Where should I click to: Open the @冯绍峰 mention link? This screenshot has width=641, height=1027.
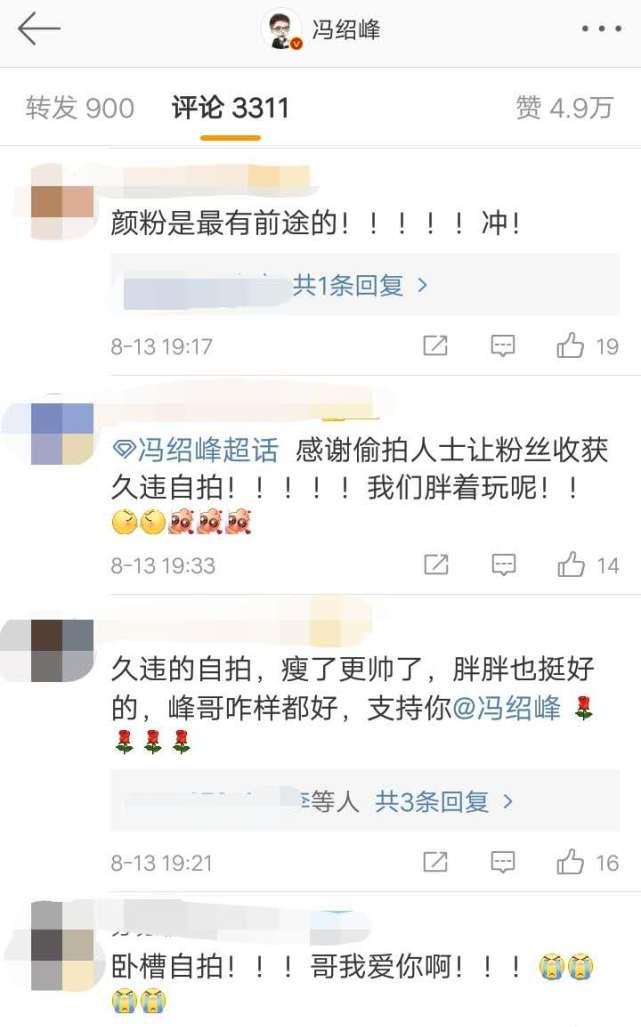[507, 708]
